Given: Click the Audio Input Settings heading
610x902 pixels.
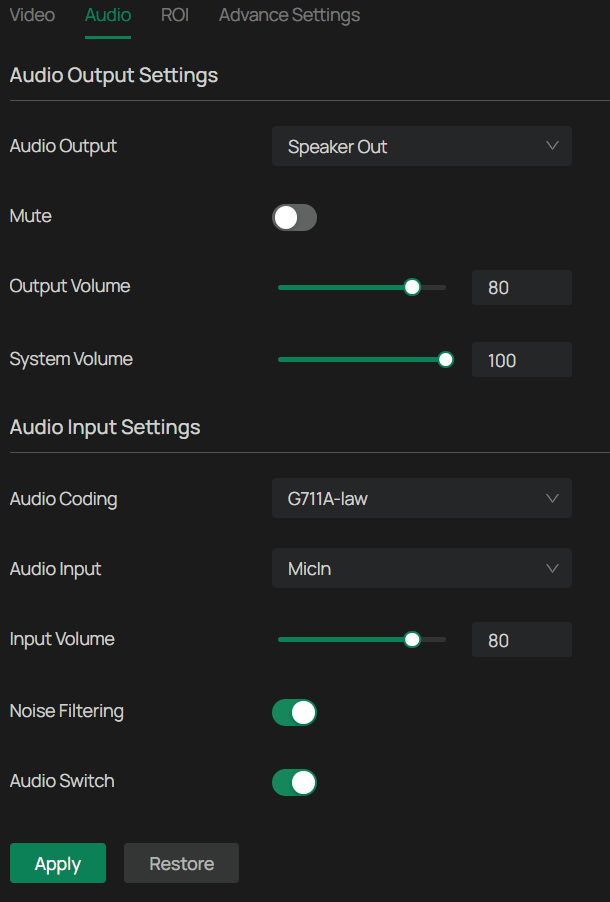Looking at the screenshot, I should click(x=105, y=427).
